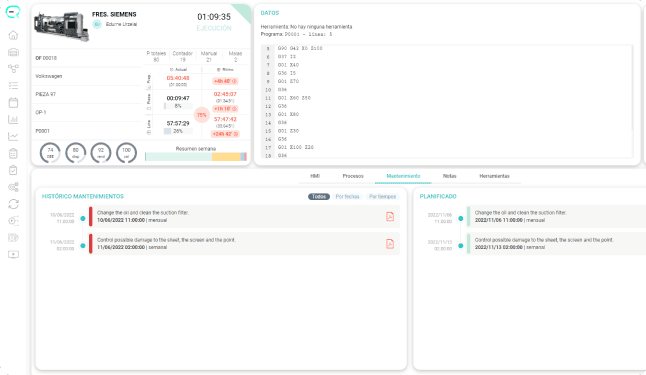This screenshot has width=646, height=375.
Task: Open the workflow nodes sidebar icon
Action: pyautogui.click(x=13, y=69)
